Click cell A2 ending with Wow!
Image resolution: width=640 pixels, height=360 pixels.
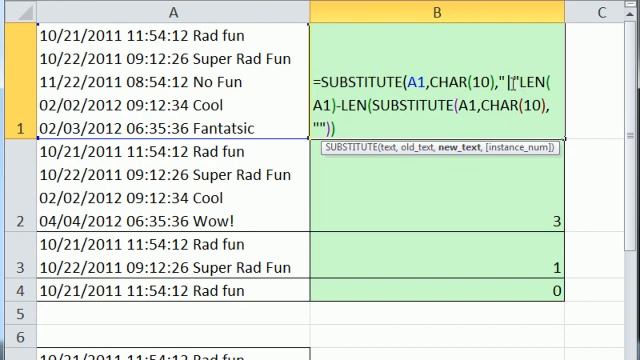[173, 185]
